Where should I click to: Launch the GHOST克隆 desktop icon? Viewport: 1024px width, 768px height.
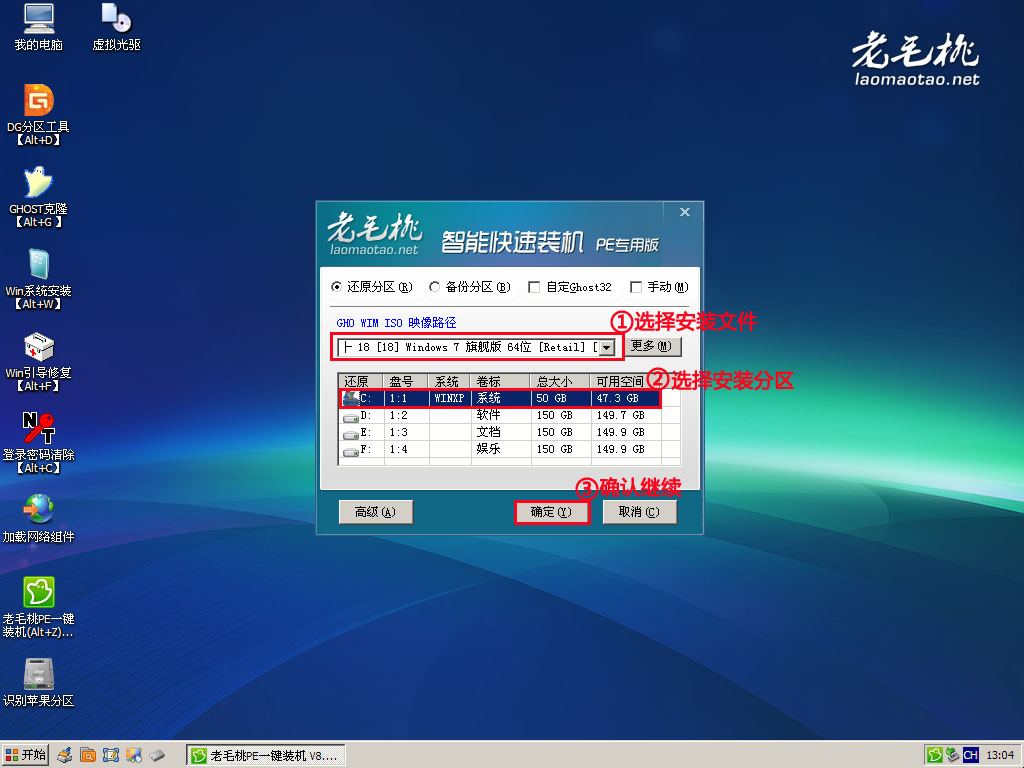pyautogui.click(x=39, y=197)
